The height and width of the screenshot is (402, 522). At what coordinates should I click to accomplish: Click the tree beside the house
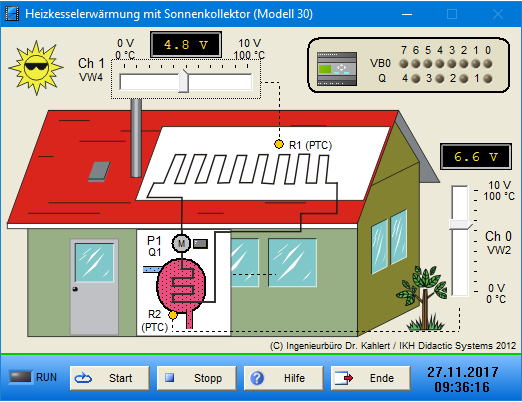coord(423,298)
